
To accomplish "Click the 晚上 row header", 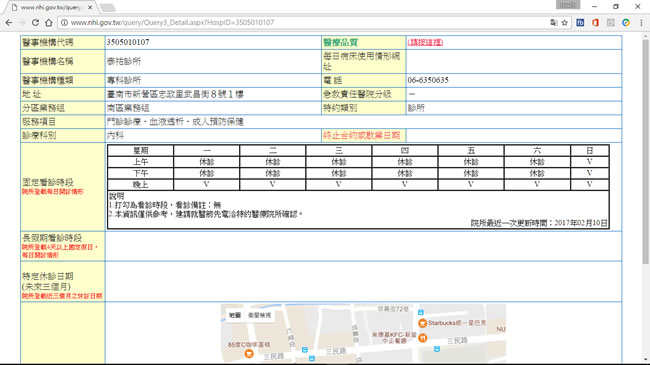I will [141, 185].
